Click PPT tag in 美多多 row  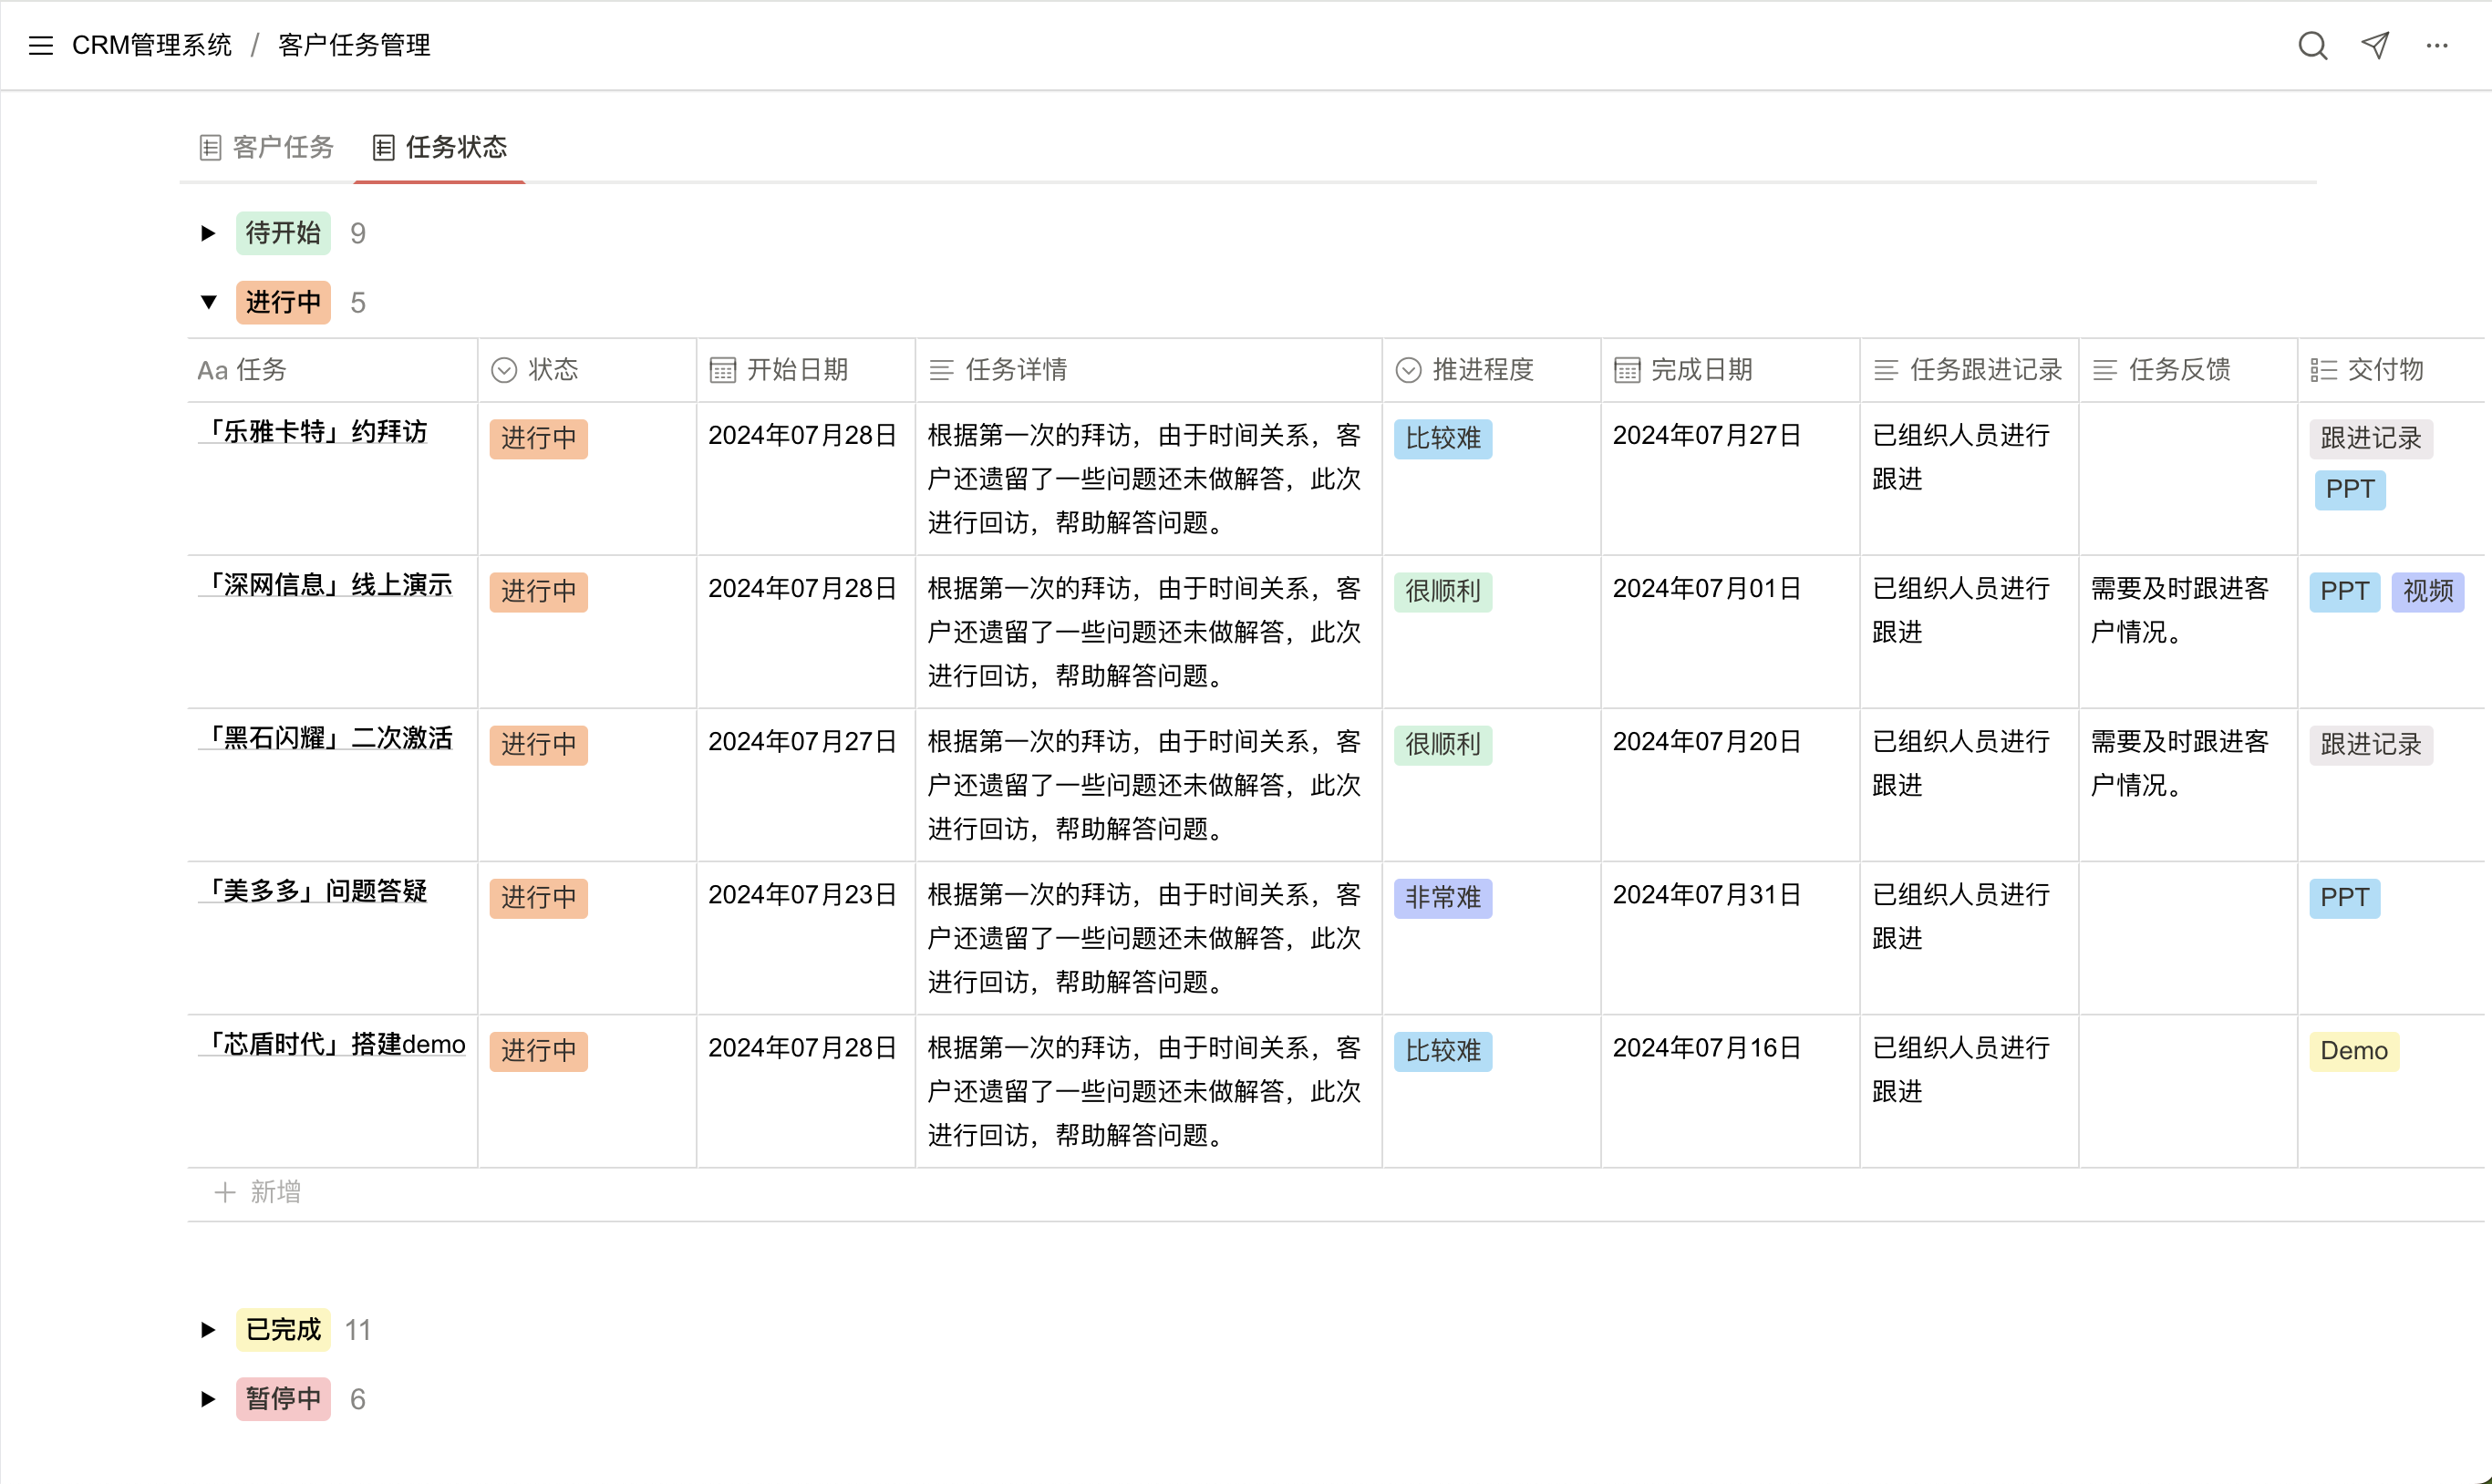pos(2345,897)
